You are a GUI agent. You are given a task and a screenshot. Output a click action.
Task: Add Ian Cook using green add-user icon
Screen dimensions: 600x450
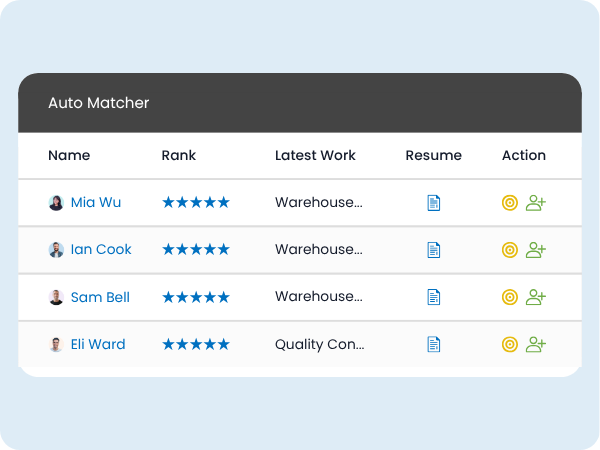[x=536, y=250]
